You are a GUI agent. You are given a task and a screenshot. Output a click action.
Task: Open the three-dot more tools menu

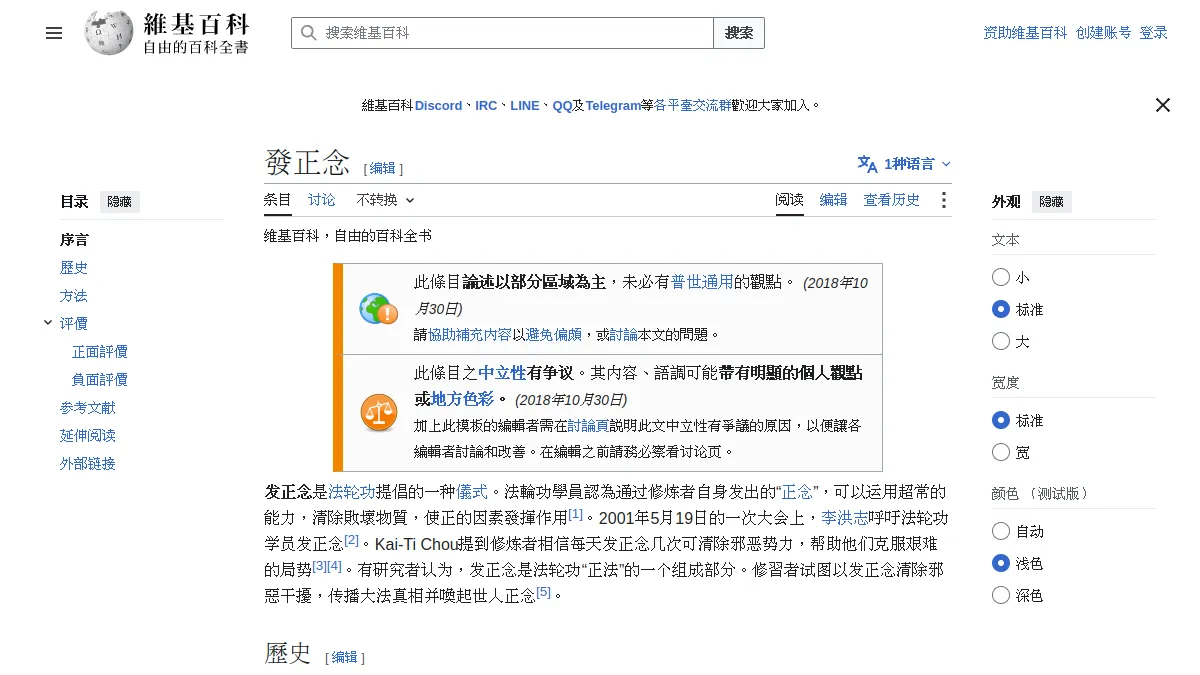[943, 200]
